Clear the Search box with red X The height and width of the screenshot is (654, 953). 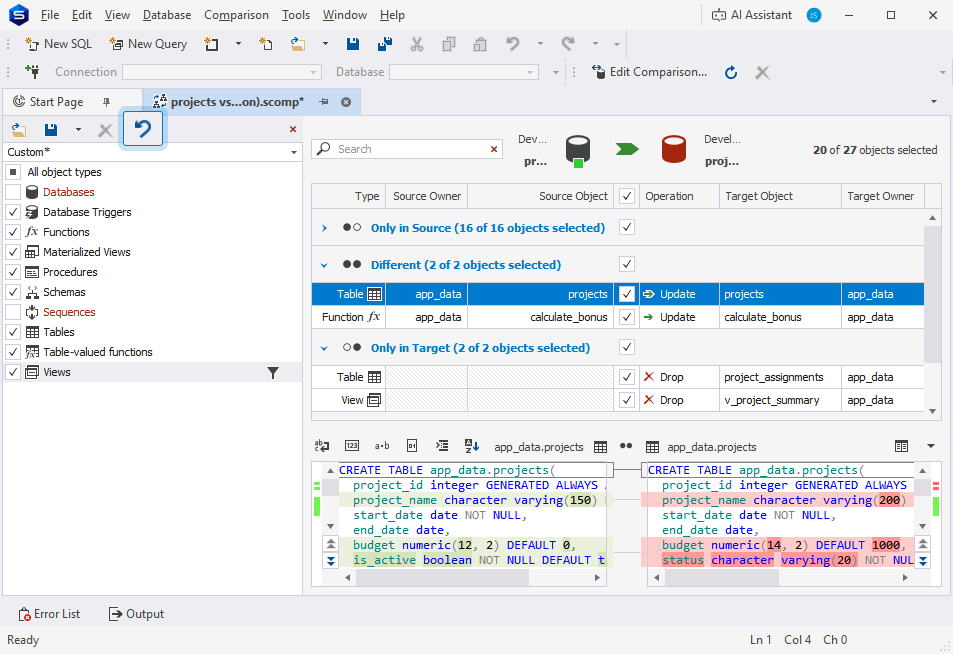coord(494,149)
